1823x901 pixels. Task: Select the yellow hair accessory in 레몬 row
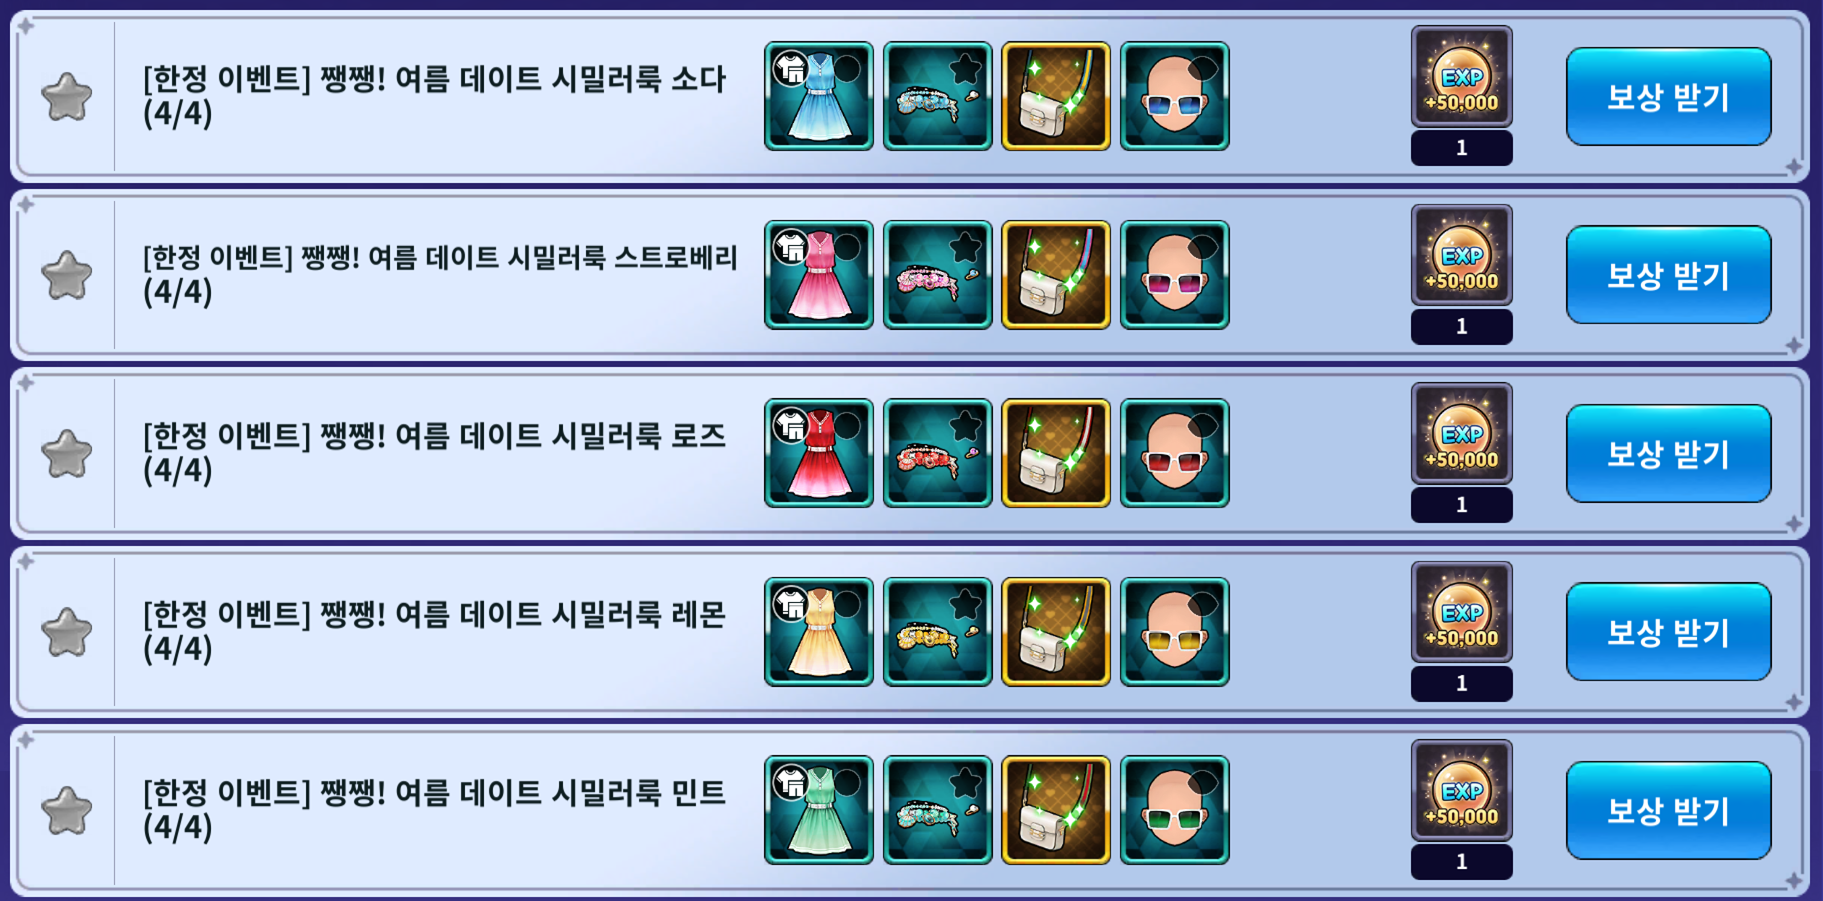pyautogui.click(x=938, y=632)
